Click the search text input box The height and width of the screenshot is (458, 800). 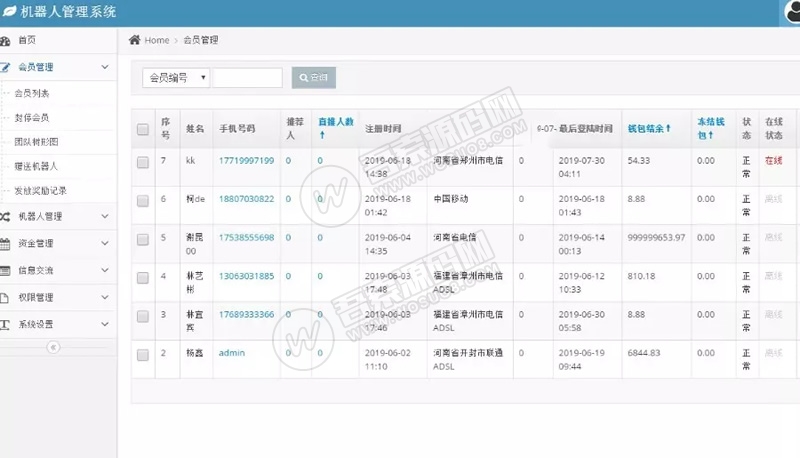tap(248, 78)
